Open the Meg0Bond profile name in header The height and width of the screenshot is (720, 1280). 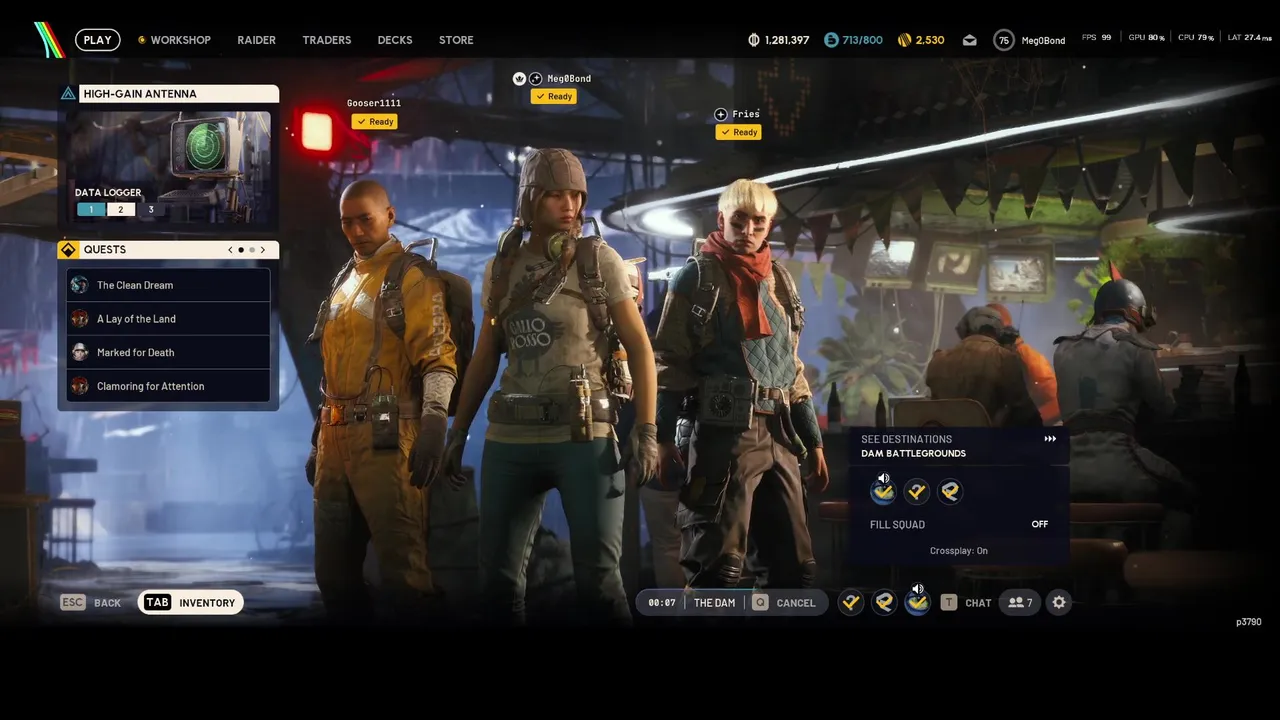pyautogui.click(x=1043, y=40)
